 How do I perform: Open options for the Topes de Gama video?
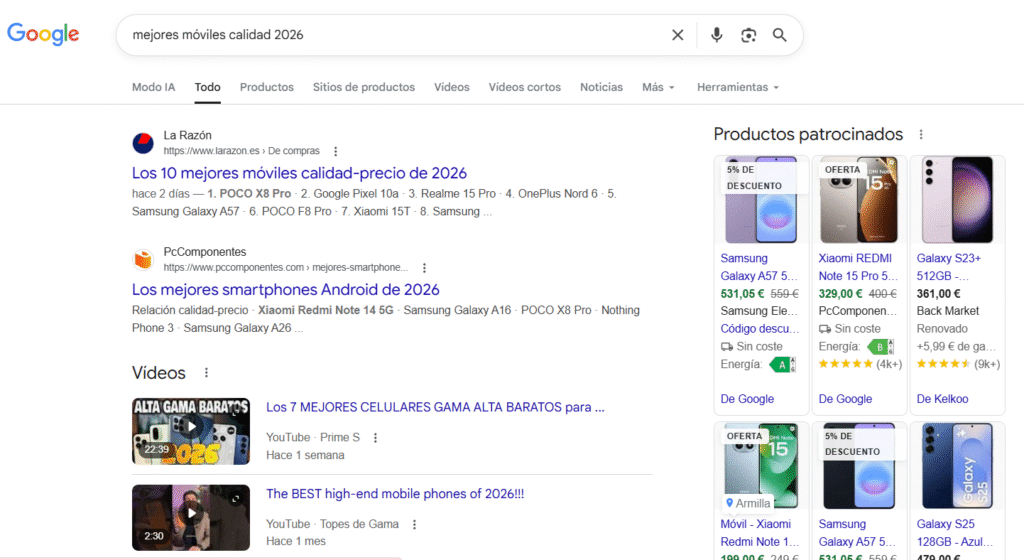(414, 524)
